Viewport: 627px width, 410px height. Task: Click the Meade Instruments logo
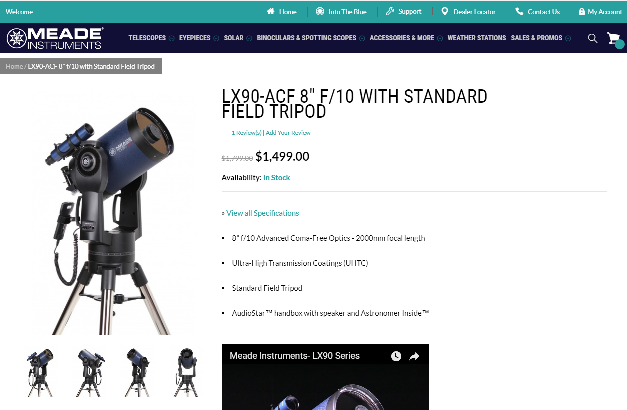pyautogui.click(x=54, y=38)
